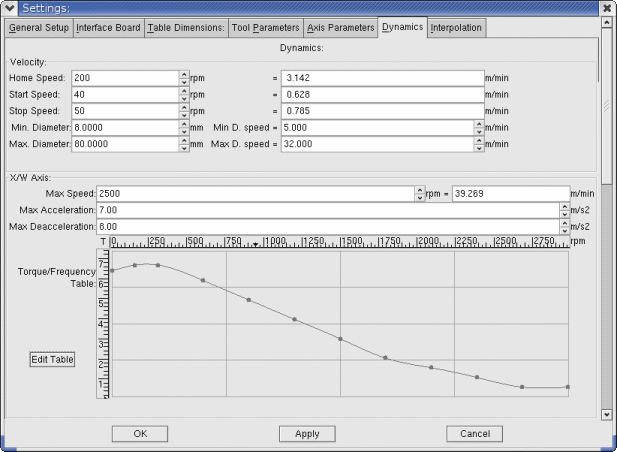Go to the Interpolation tab

pos(456,28)
